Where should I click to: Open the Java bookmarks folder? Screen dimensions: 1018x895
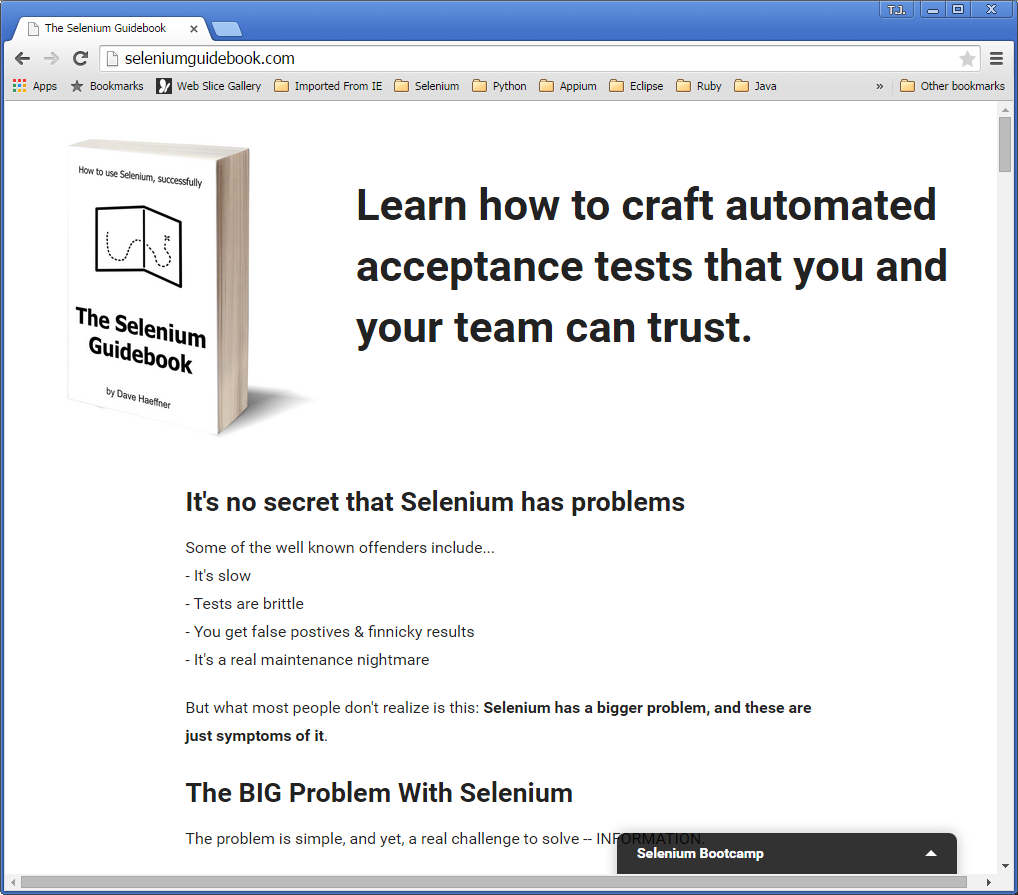click(x=755, y=86)
